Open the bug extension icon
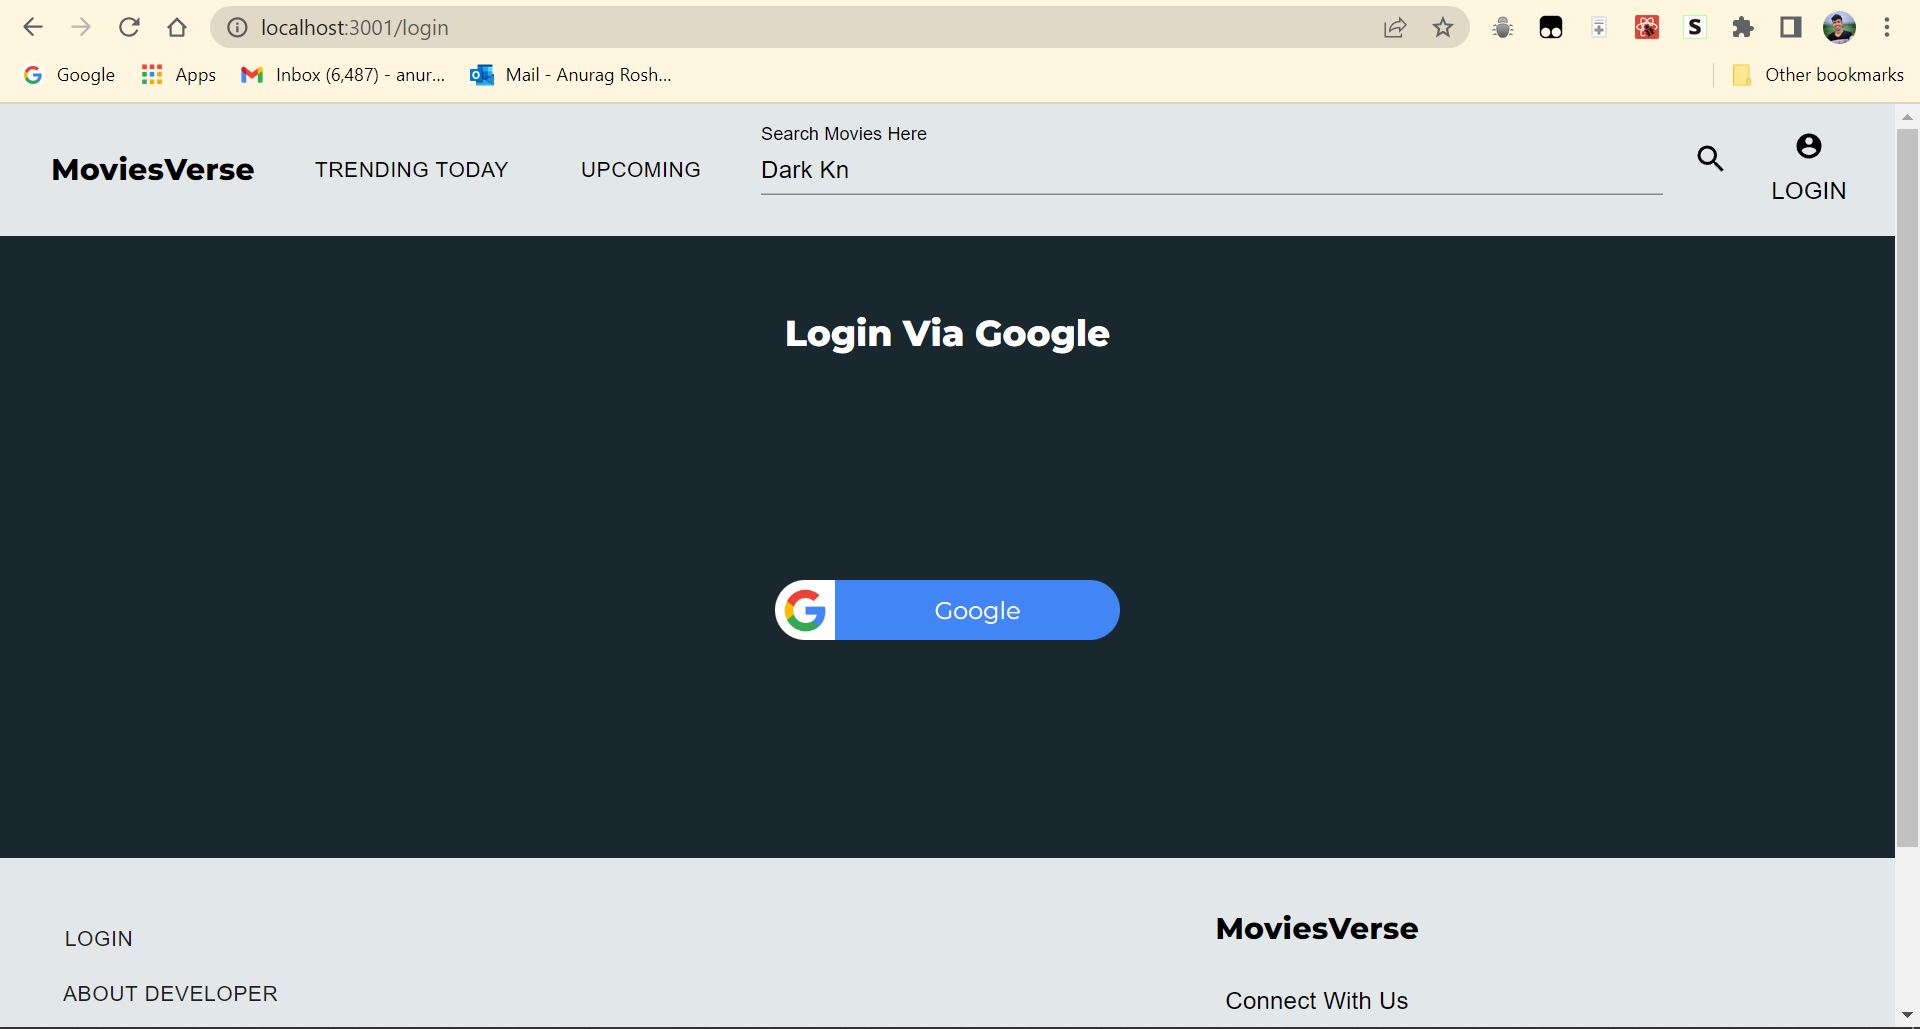This screenshot has width=1920, height=1029. click(x=1503, y=28)
